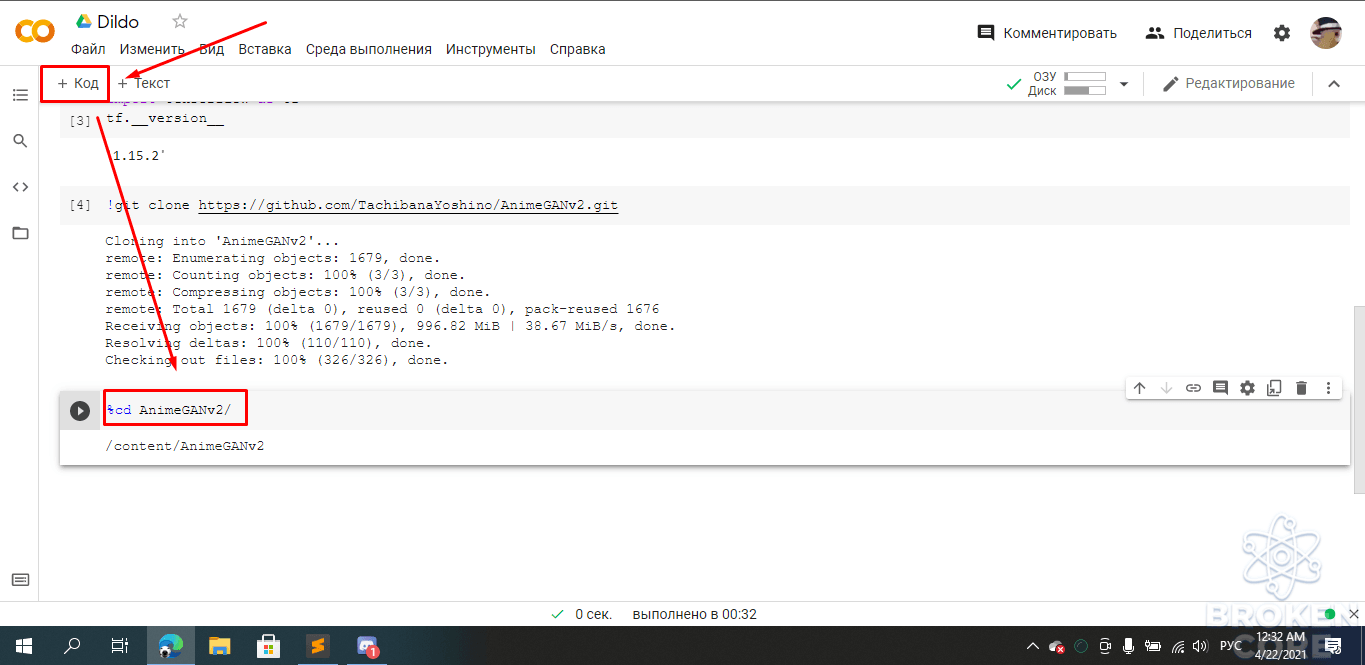This screenshot has height=665, width=1365.
Task: Mirror the cell in a tab
Action: (1274, 388)
